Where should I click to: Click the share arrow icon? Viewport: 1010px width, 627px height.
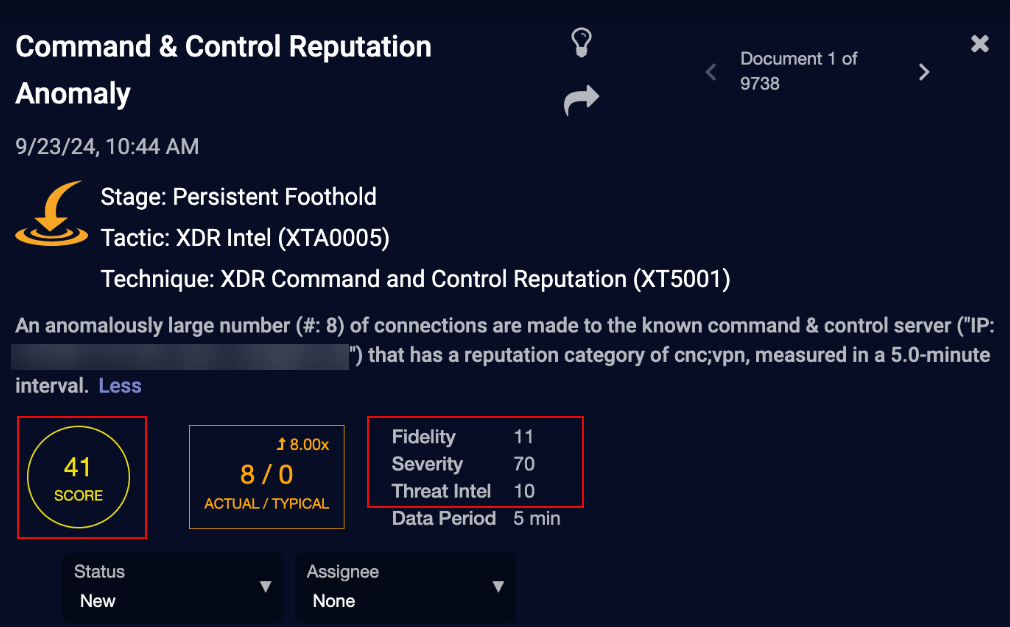pyautogui.click(x=581, y=100)
